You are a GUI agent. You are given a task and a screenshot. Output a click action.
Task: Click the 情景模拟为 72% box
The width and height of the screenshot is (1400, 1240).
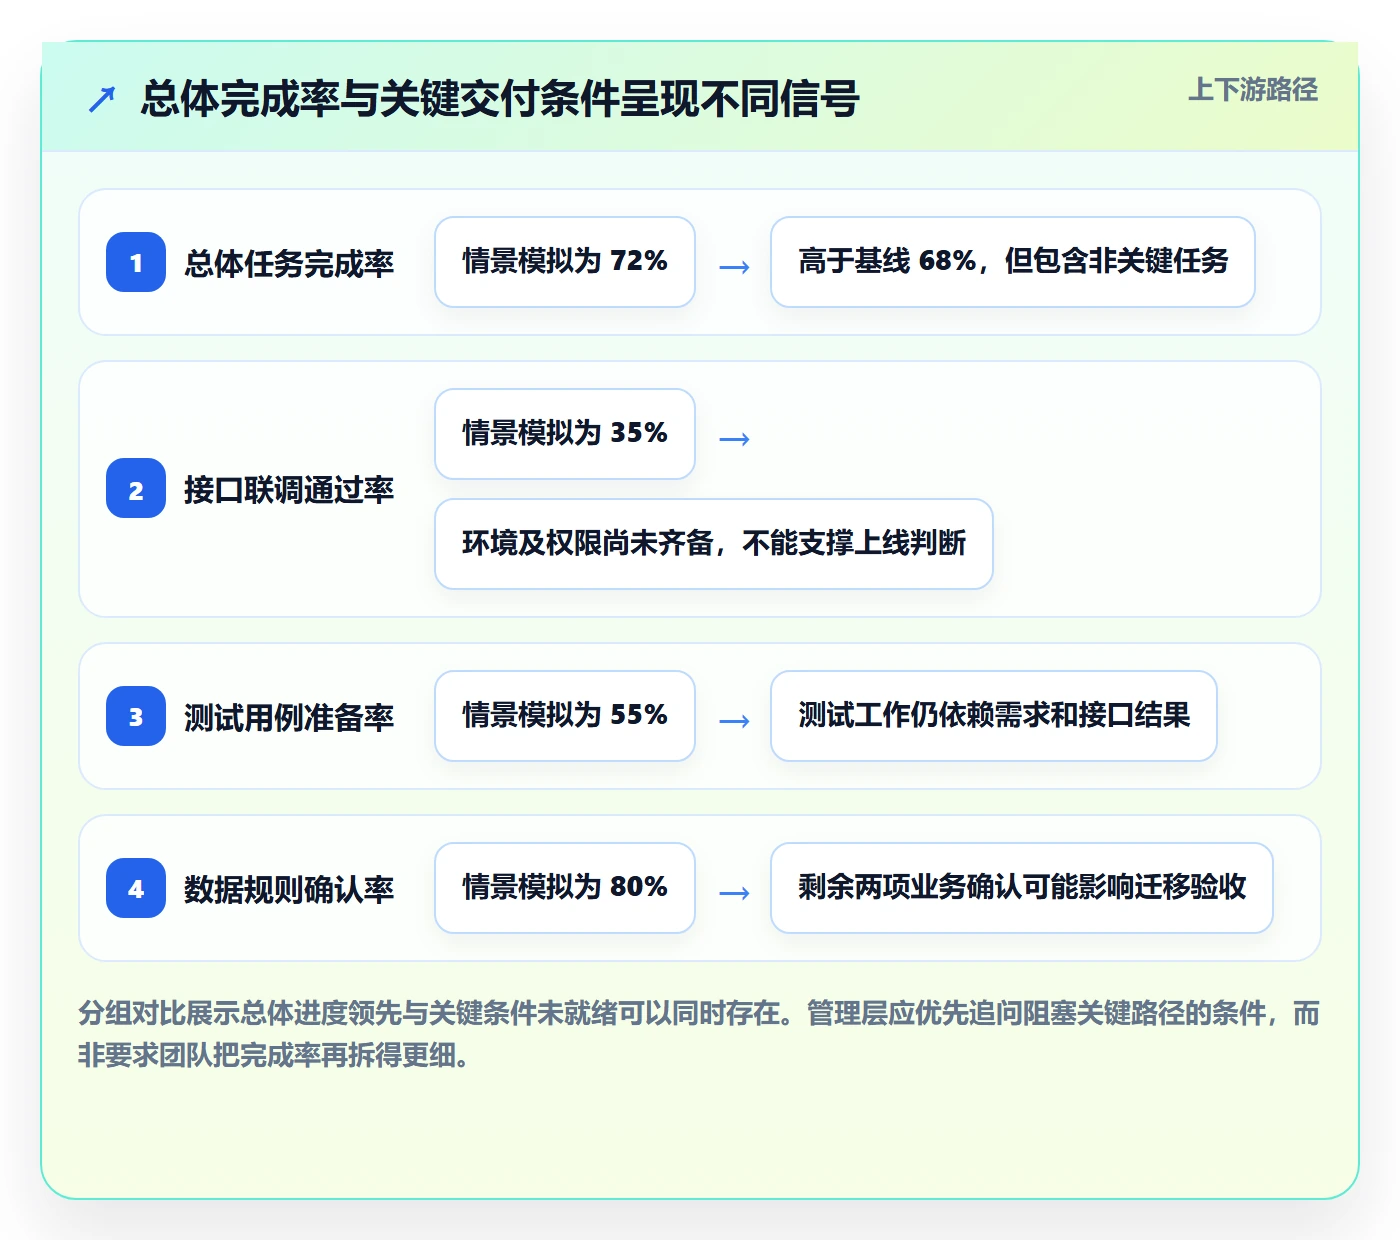click(x=565, y=262)
